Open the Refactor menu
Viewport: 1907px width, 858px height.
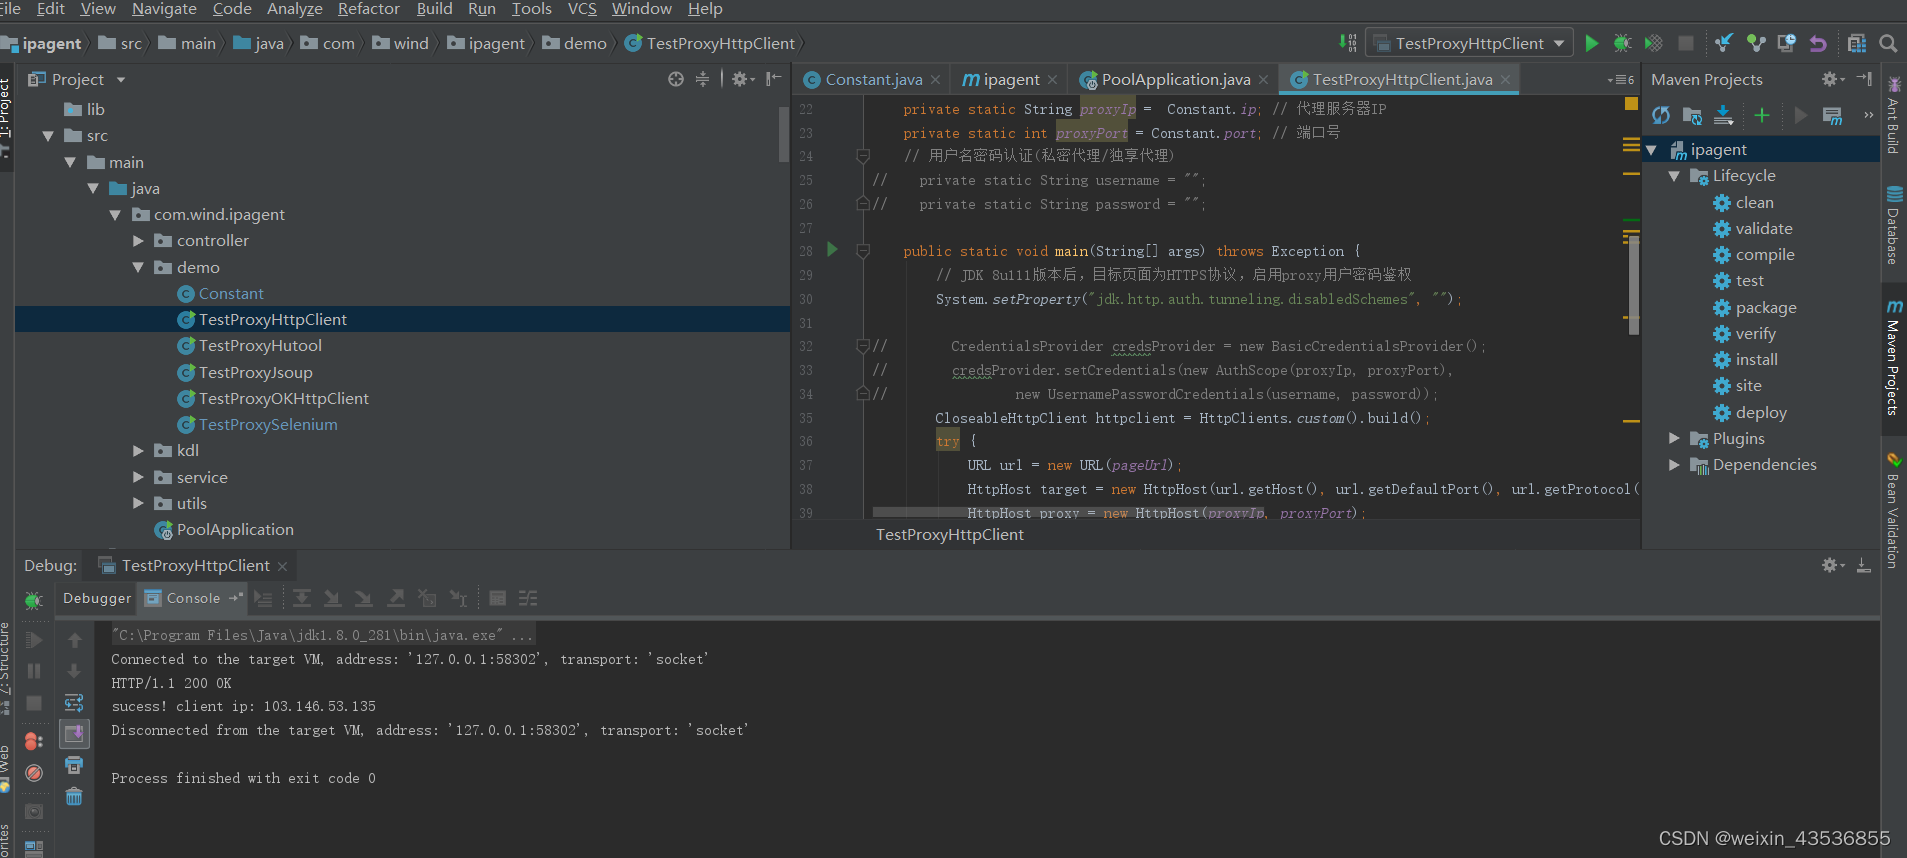(369, 9)
